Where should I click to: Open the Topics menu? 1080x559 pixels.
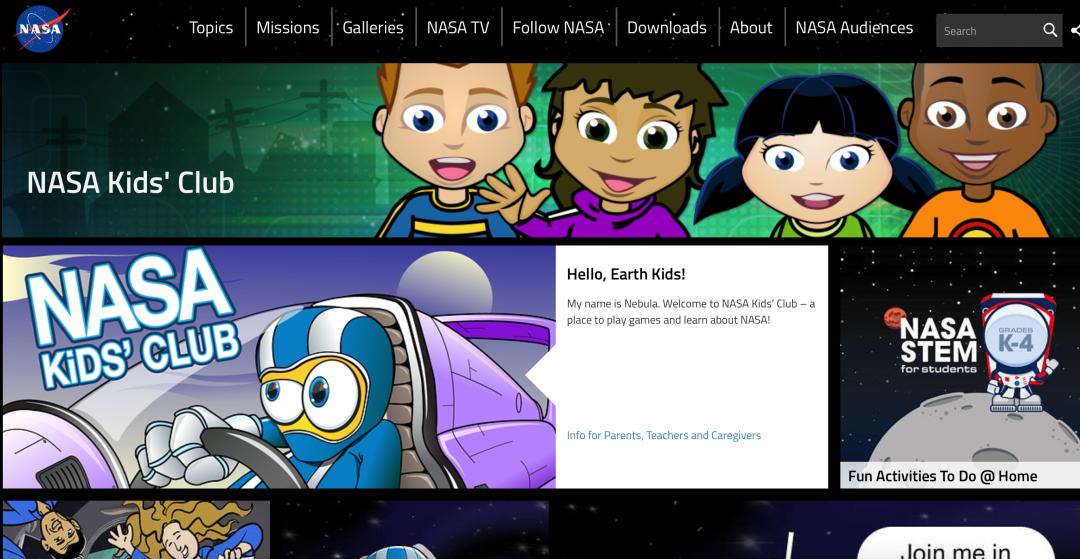tap(211, 28)
